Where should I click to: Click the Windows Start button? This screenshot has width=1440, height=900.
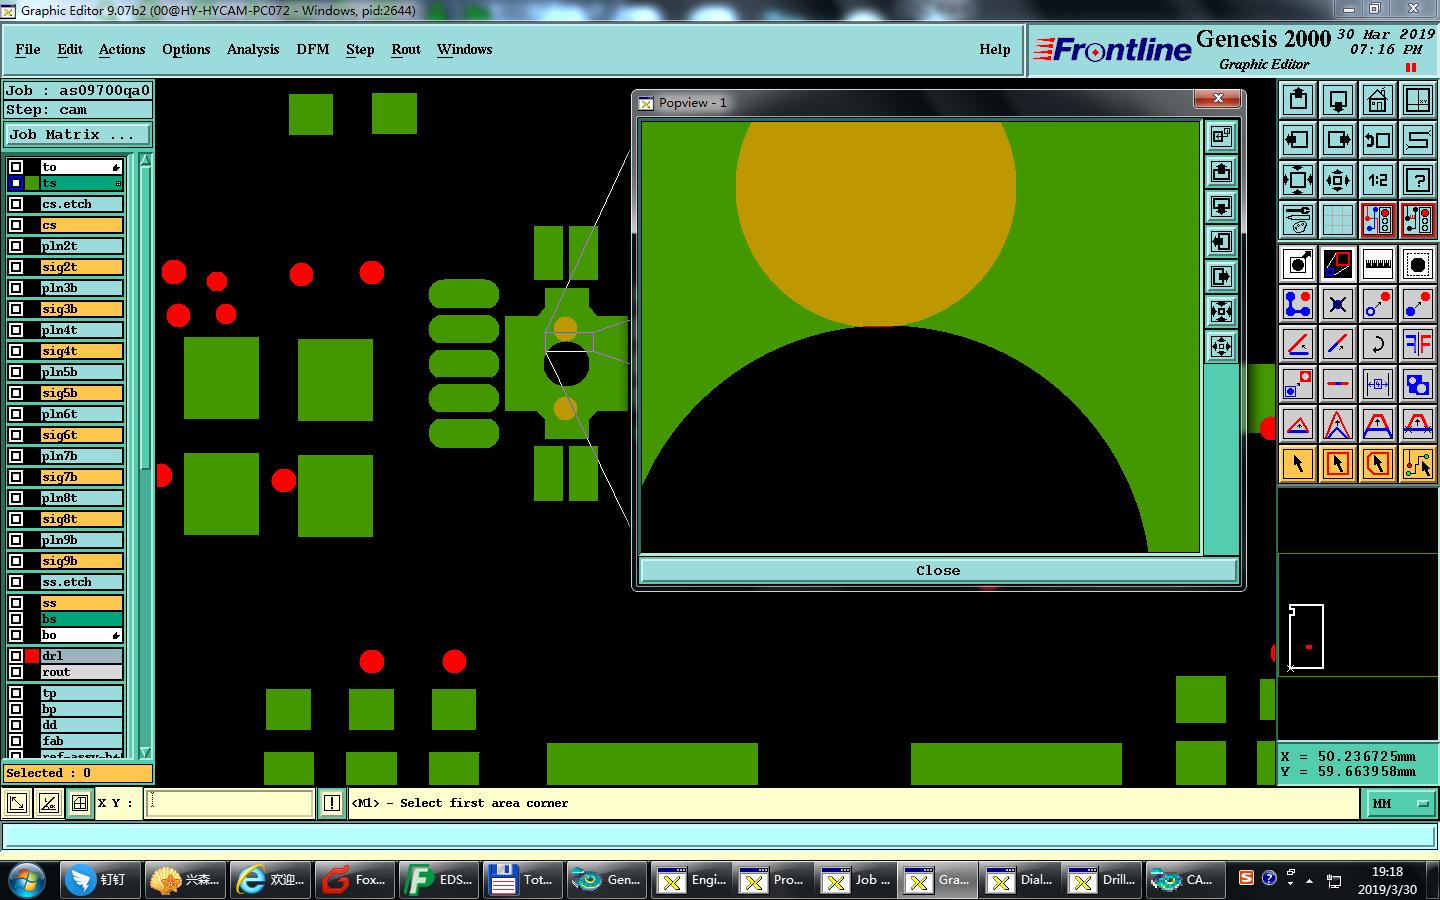tap(27, 880)
